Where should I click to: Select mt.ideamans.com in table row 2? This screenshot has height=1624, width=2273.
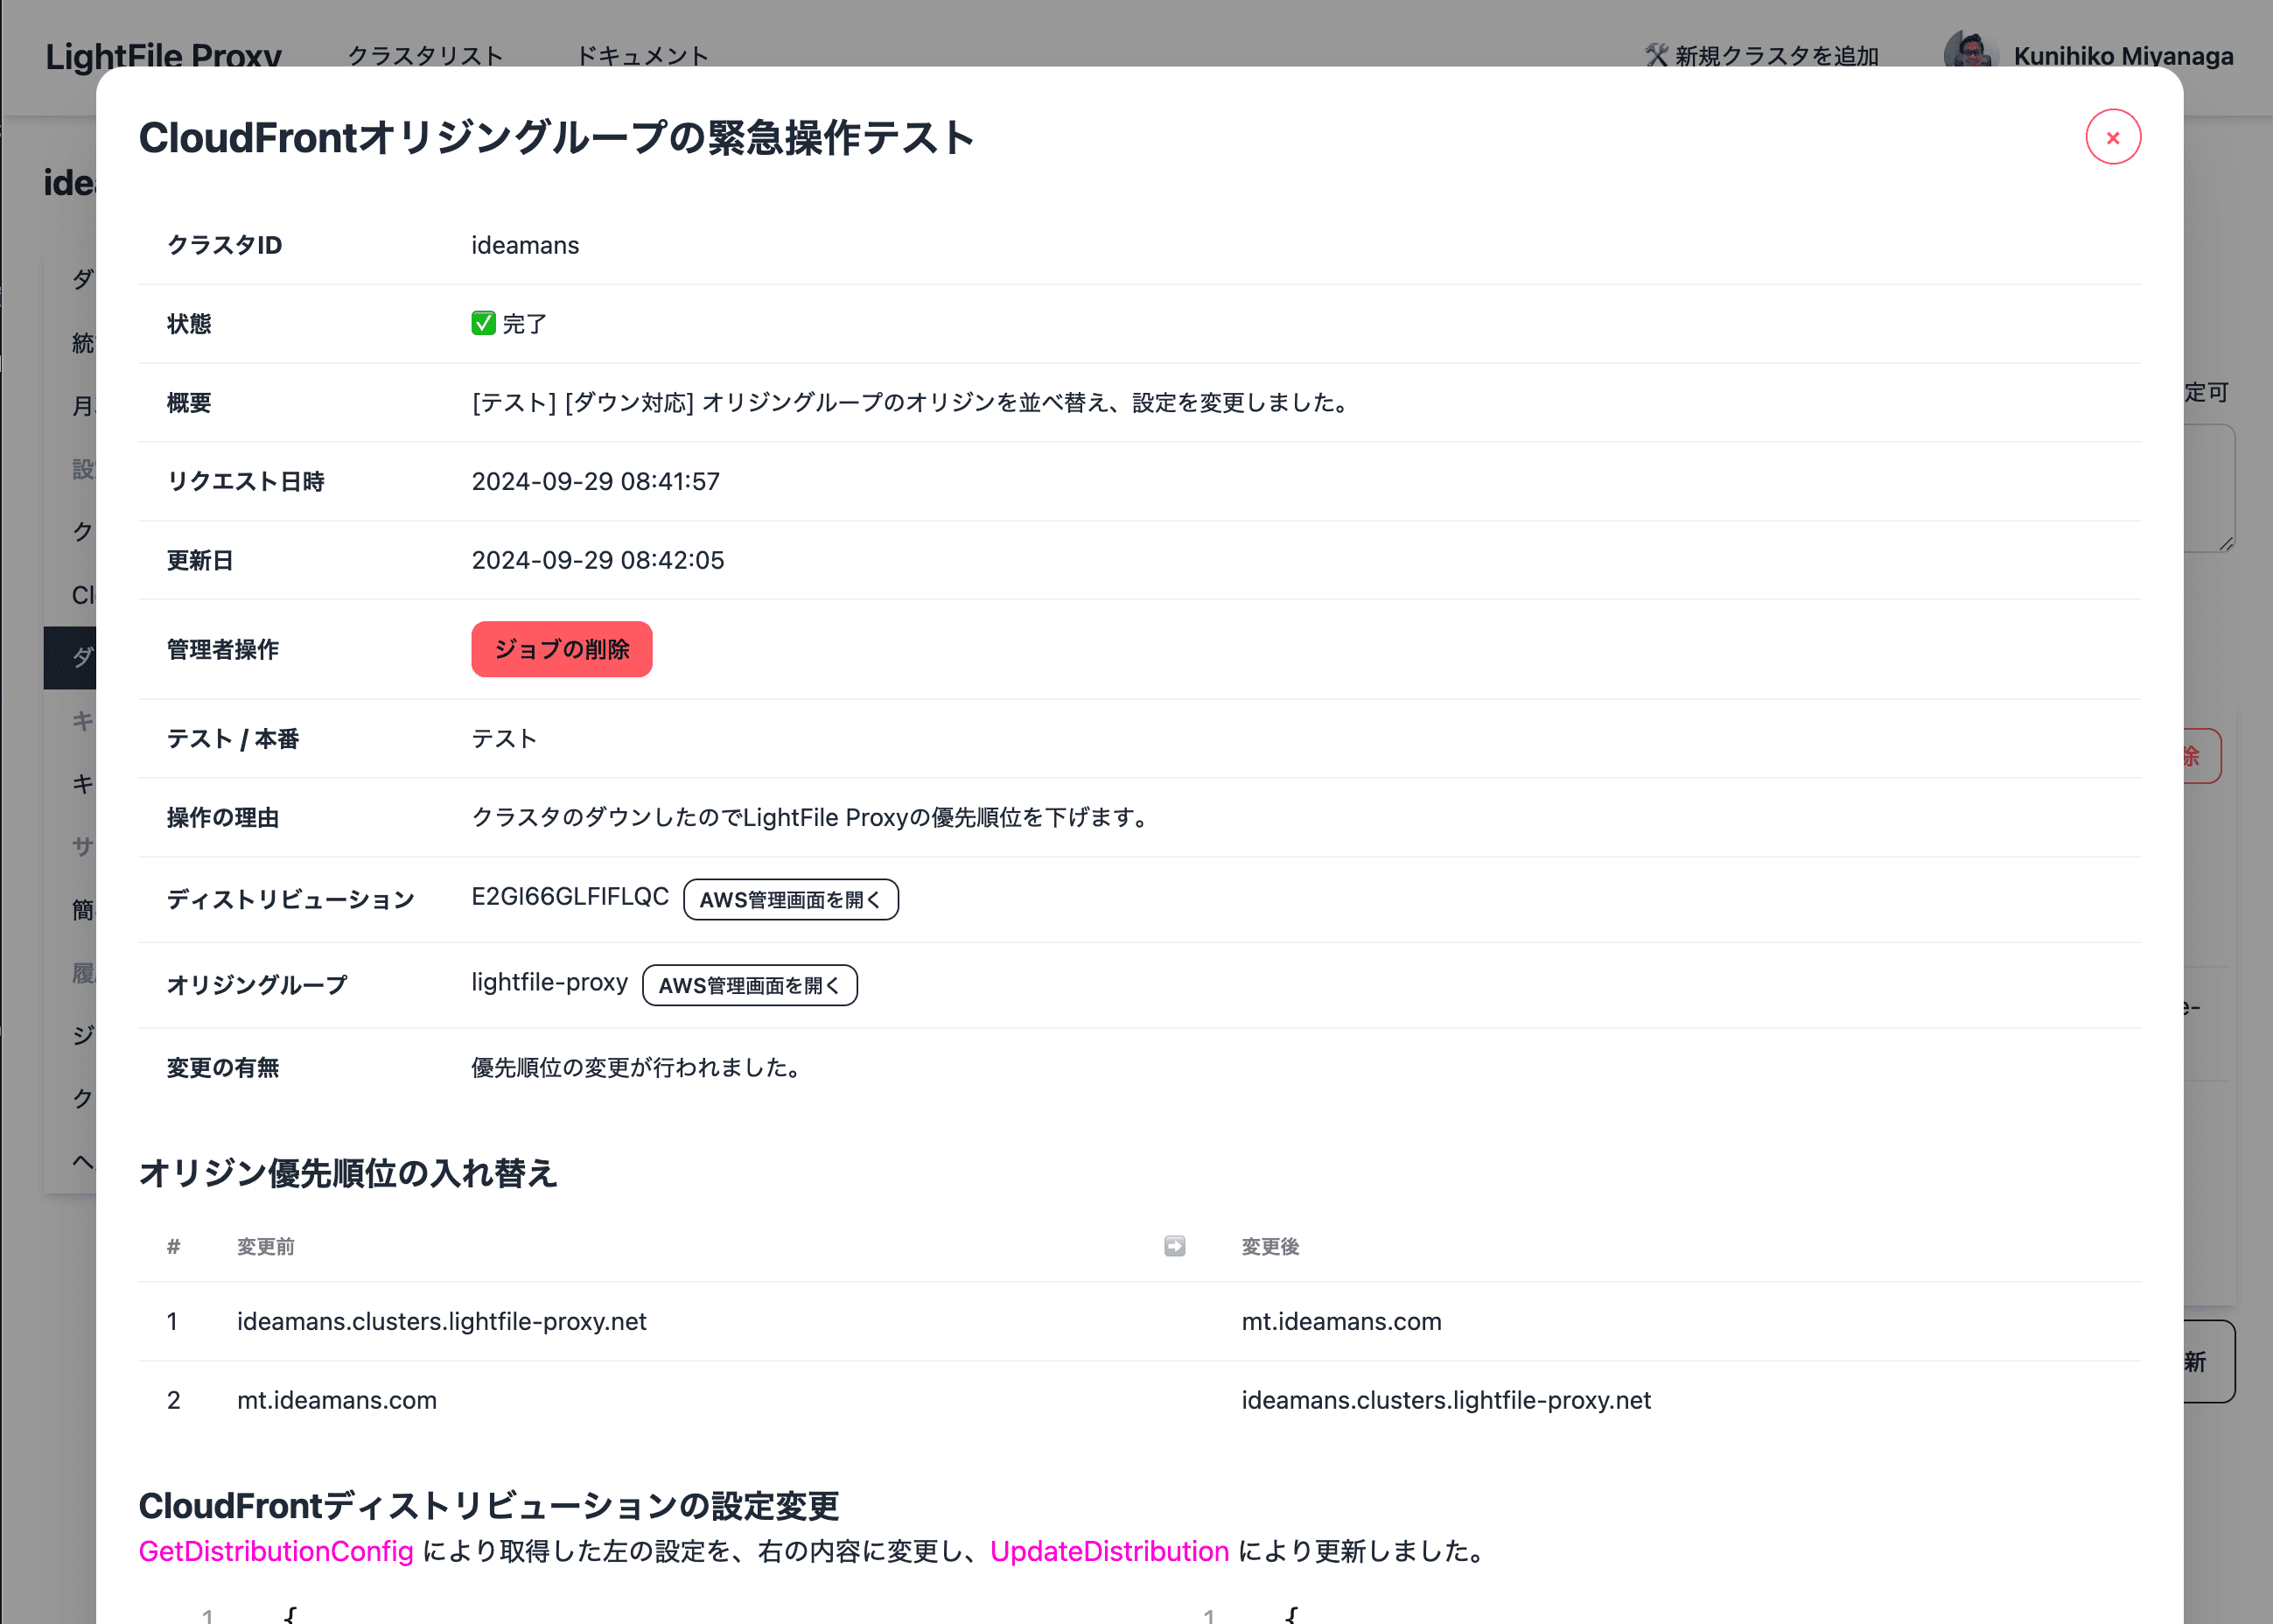point(336,1400)
